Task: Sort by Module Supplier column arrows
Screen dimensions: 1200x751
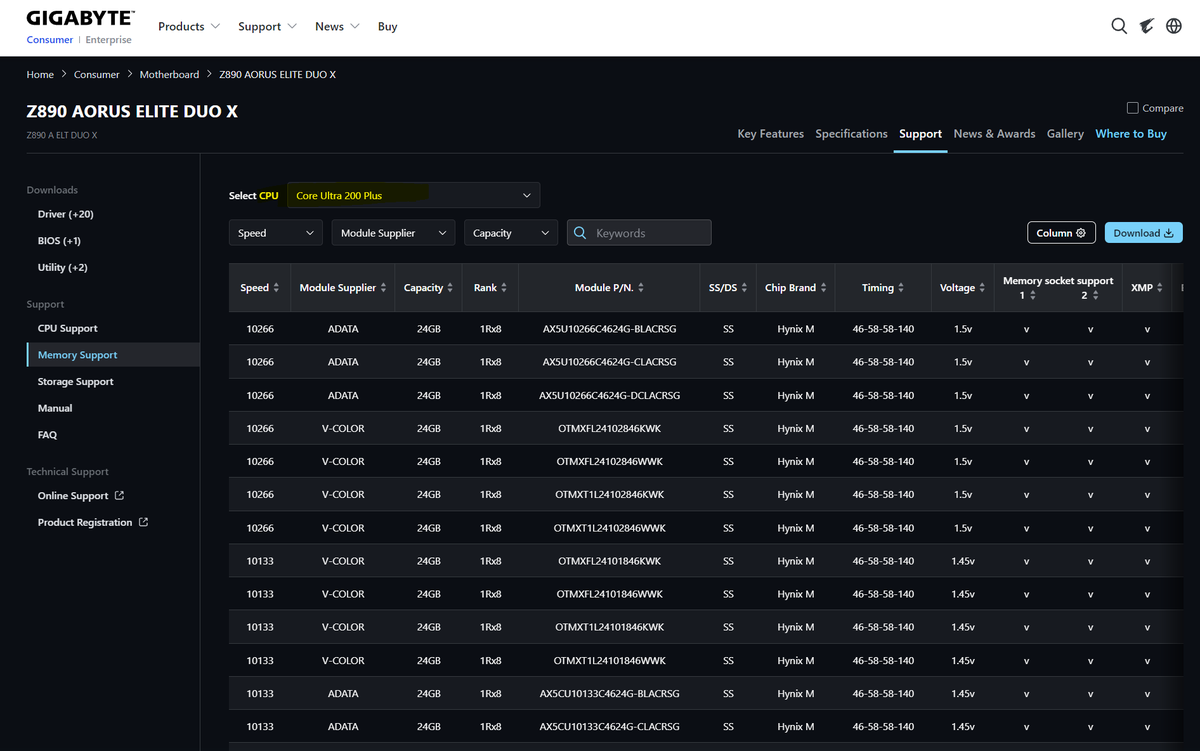Action: pyautogui.click(x=383, y=288)
